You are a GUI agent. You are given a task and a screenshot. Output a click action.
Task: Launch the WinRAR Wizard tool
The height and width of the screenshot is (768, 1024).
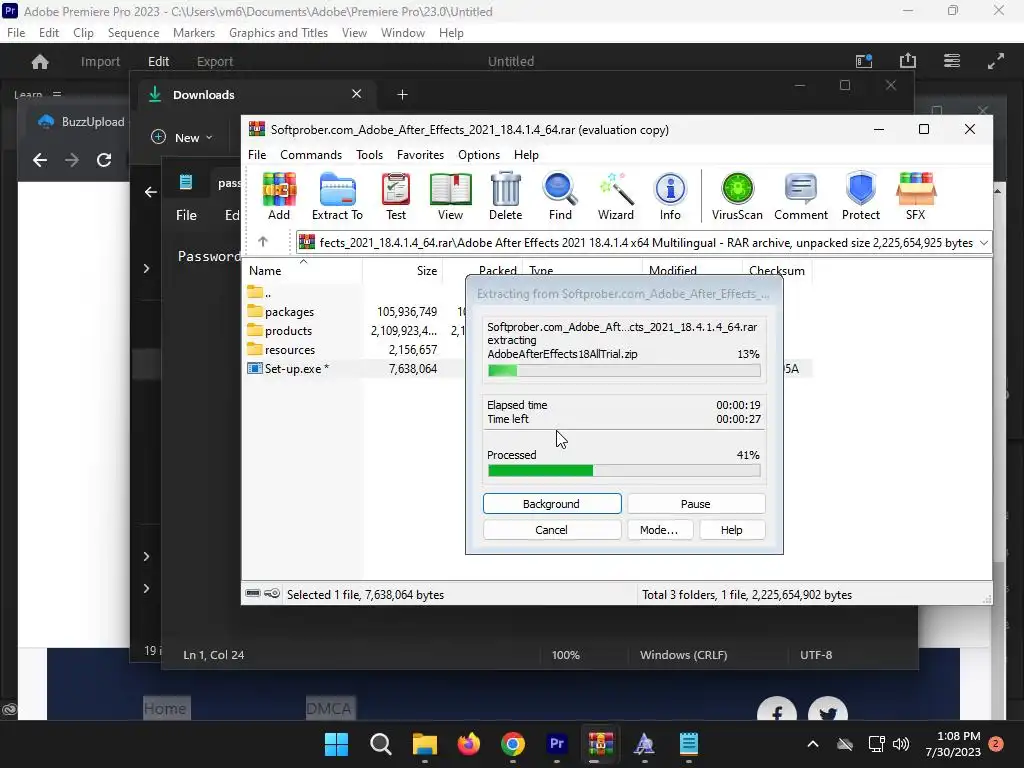616,196
